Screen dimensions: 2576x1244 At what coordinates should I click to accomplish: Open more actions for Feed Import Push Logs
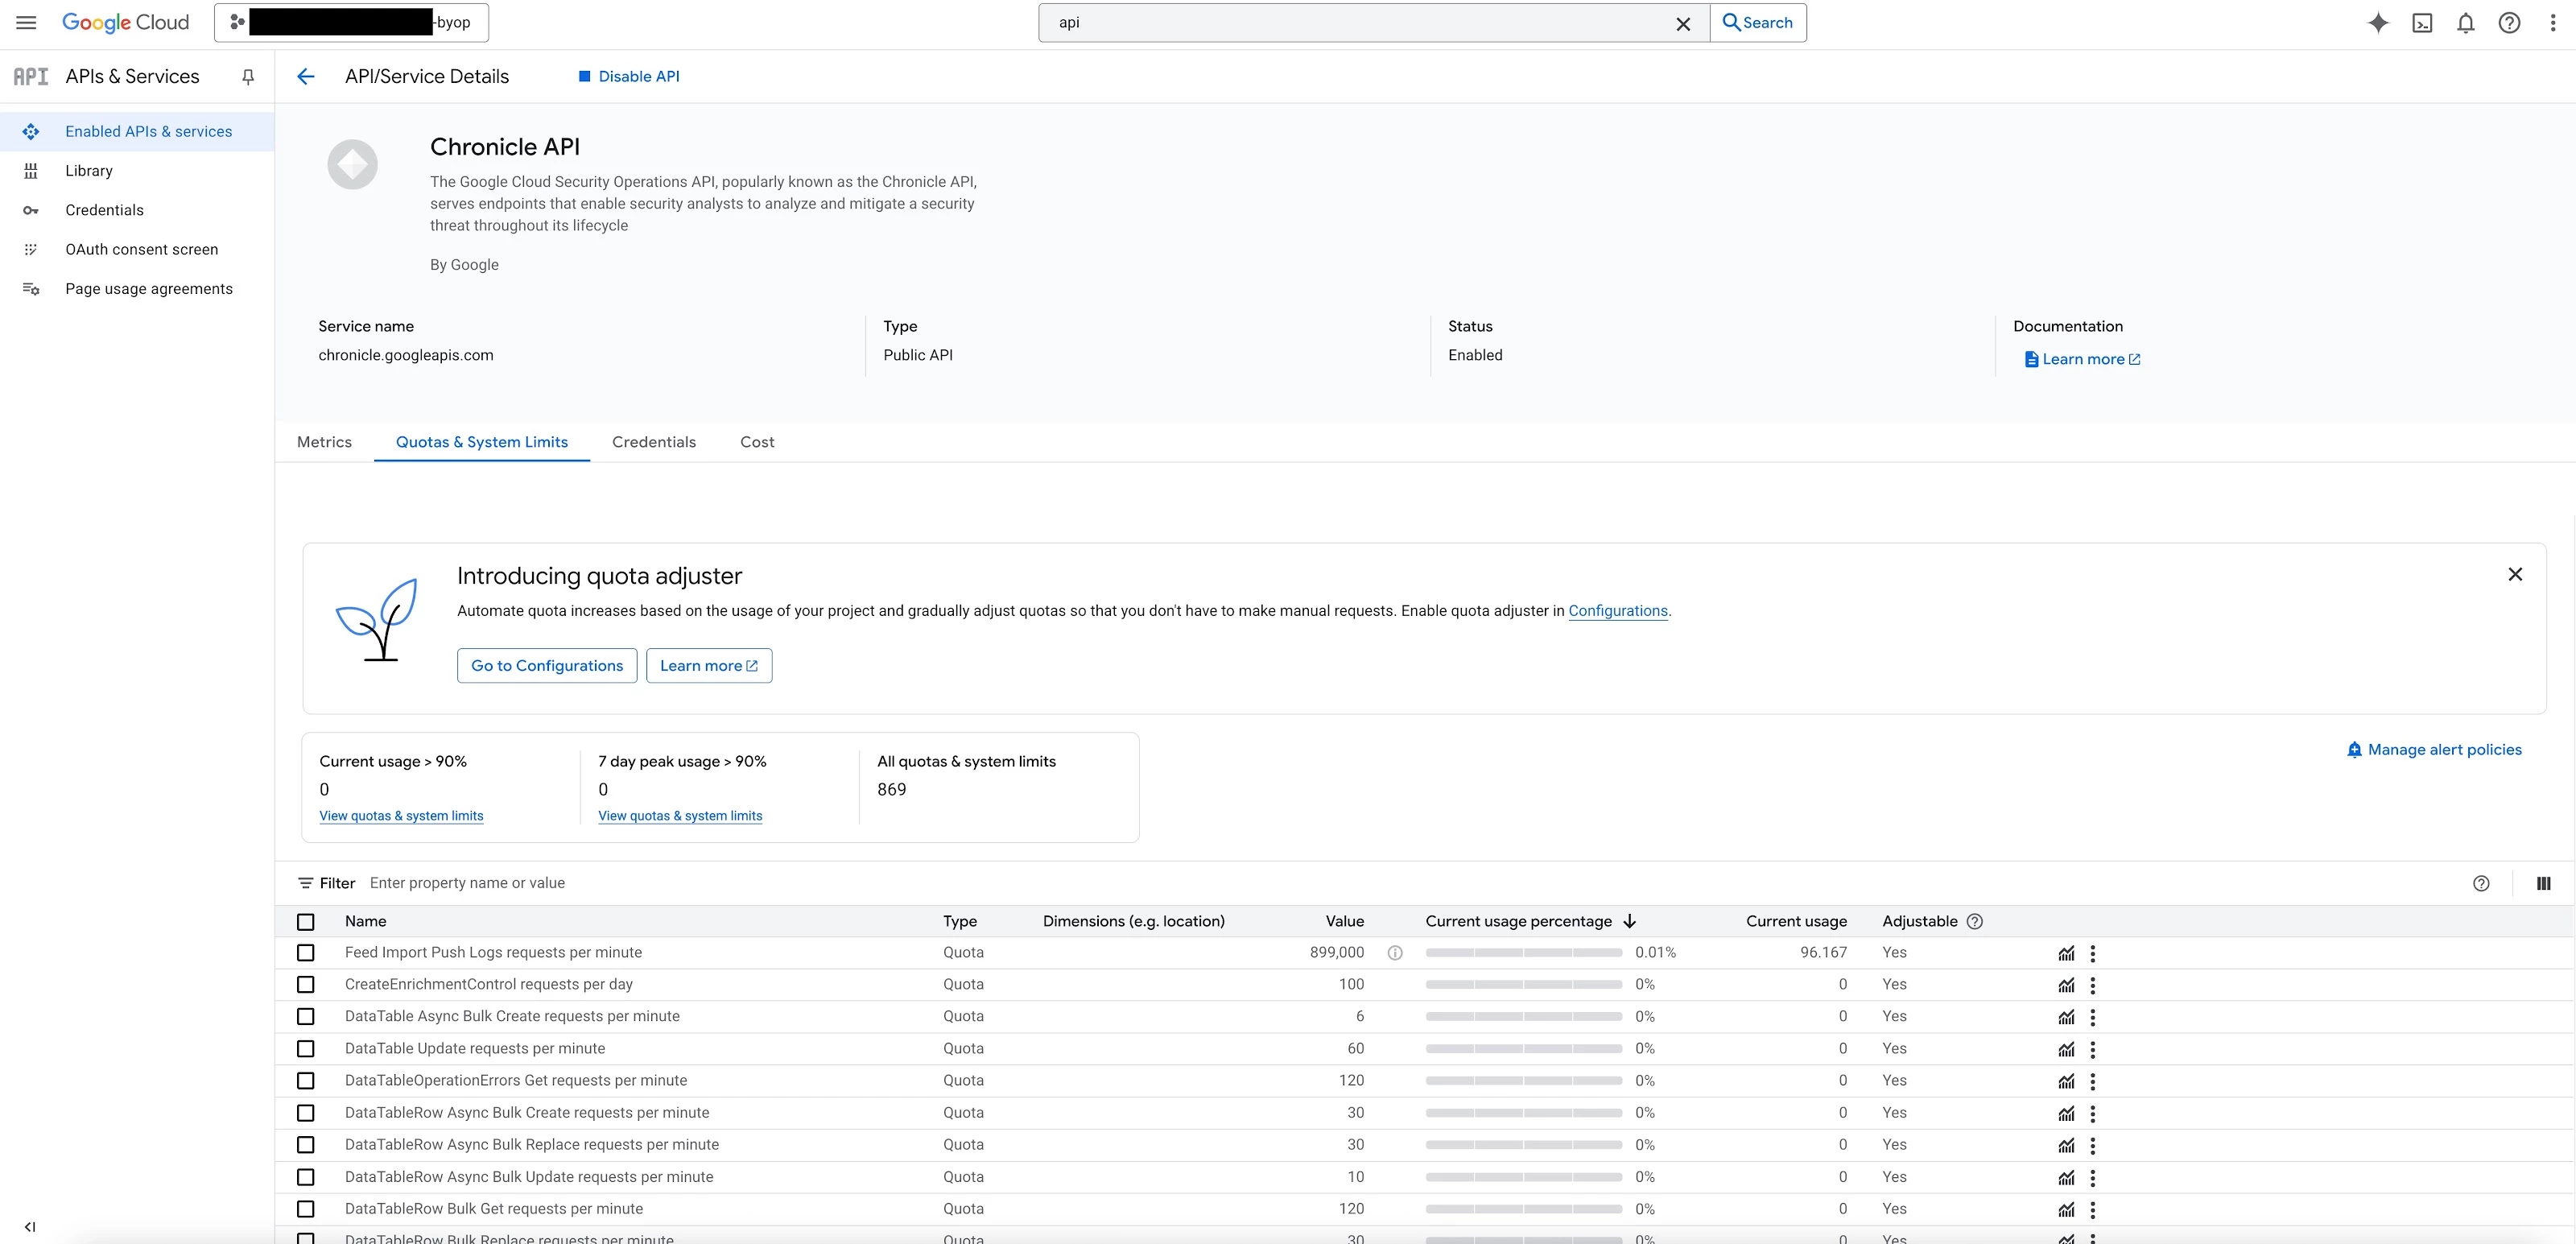click(x=2093, y=953)
